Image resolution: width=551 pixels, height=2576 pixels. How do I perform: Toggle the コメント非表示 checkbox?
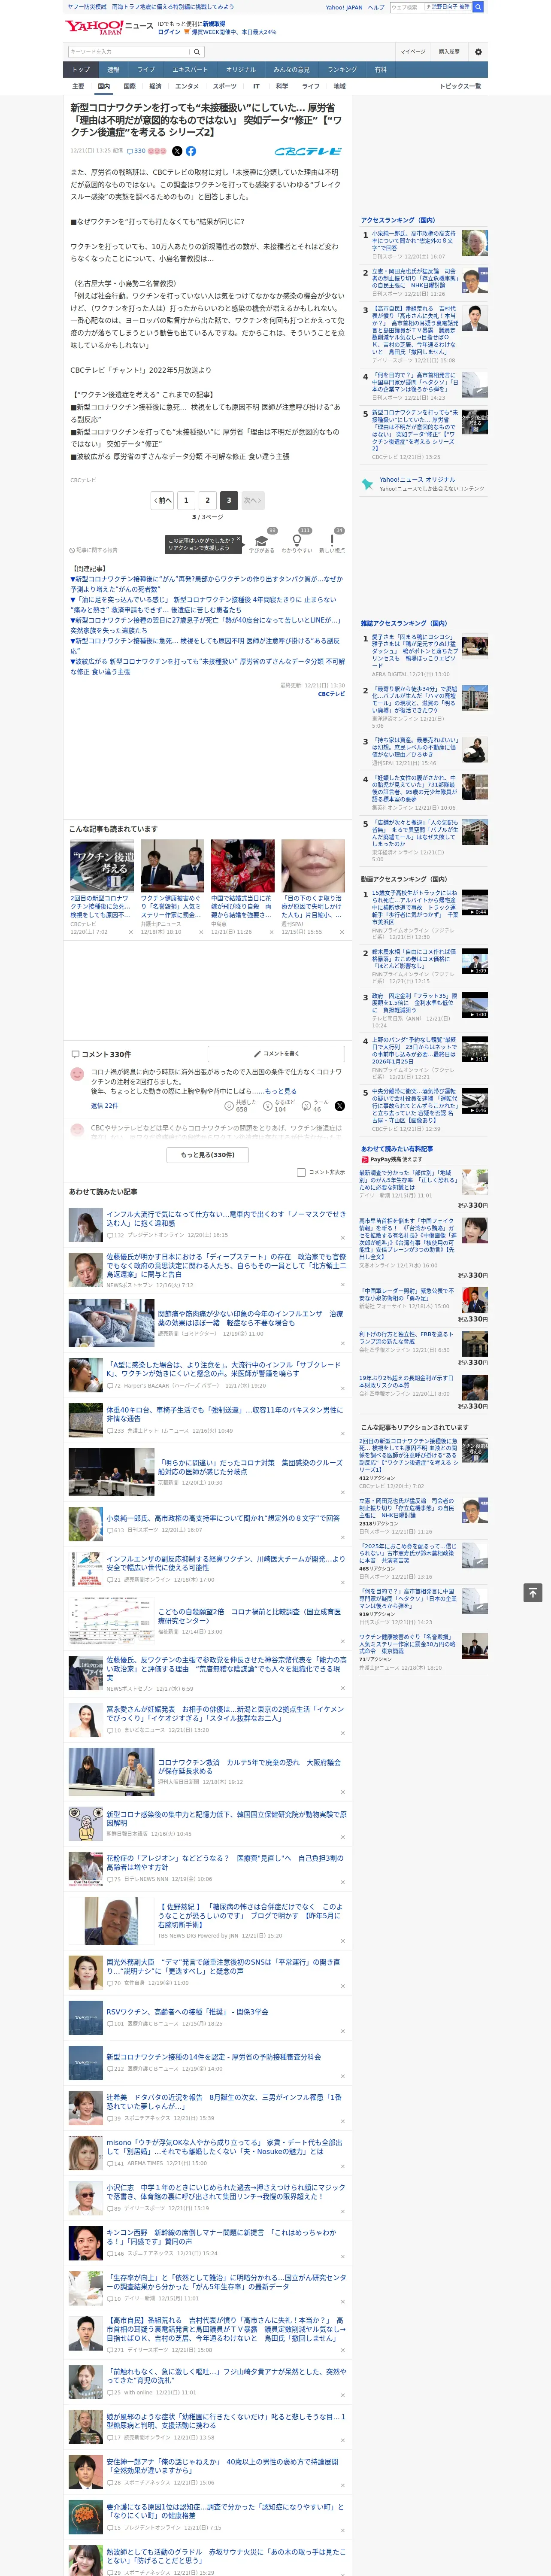pos(301,1172)
